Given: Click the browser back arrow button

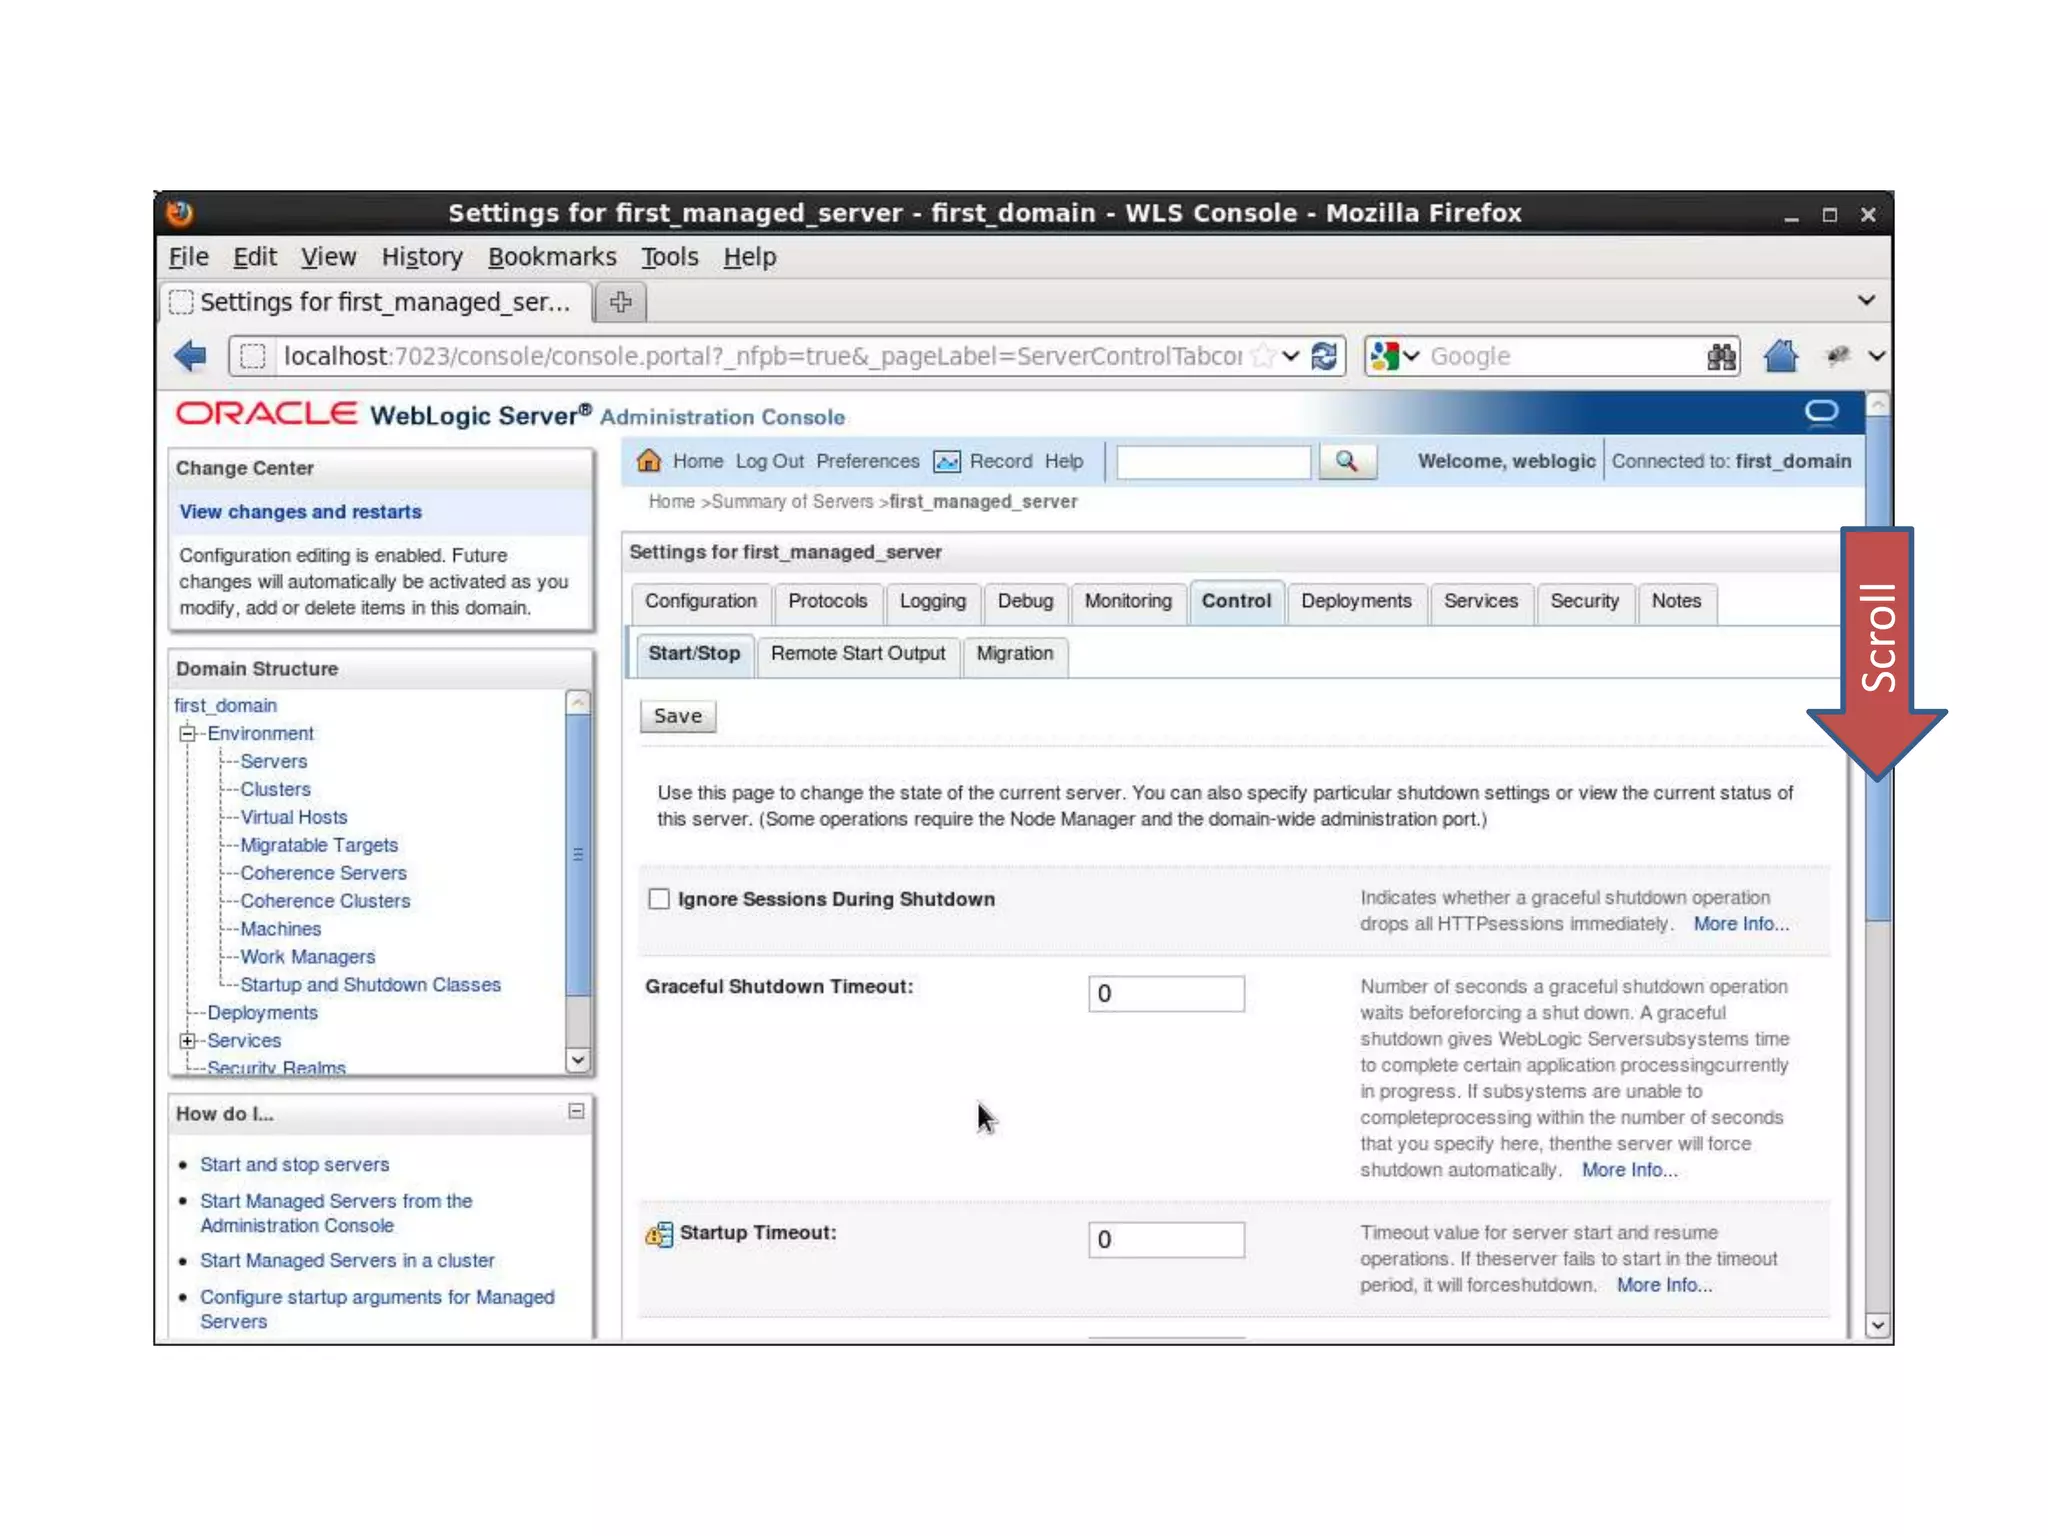Looking at the screenshot, I should tap(190, 356).
